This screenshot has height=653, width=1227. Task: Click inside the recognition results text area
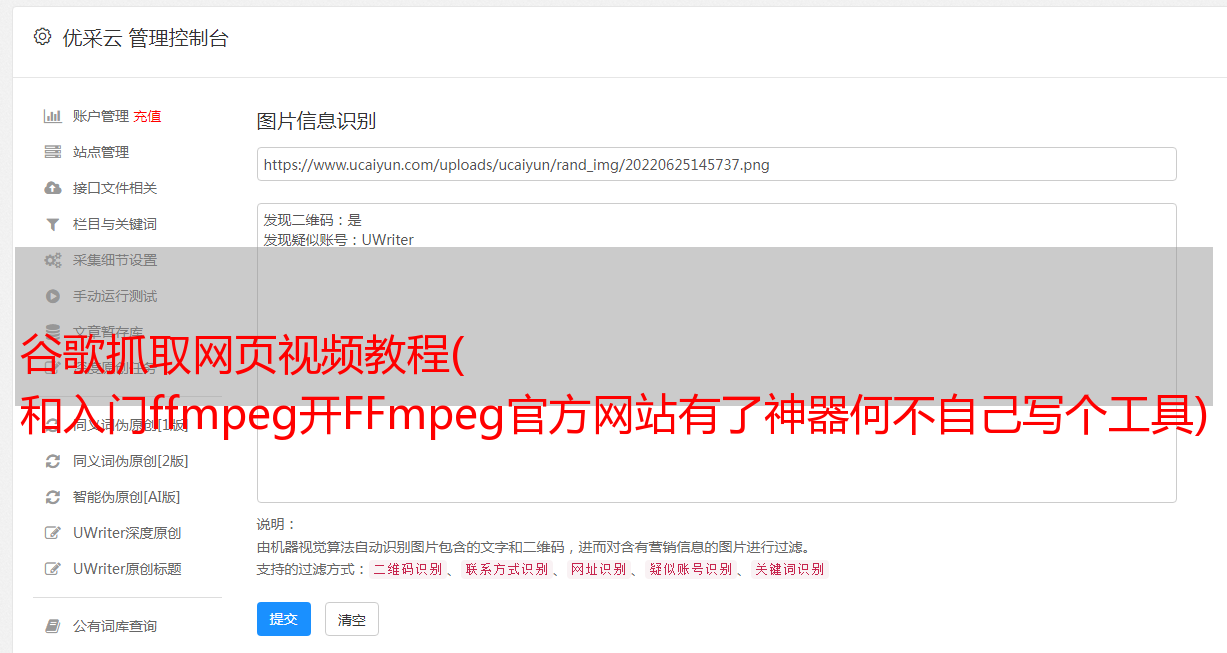click(x=716, y=353)
